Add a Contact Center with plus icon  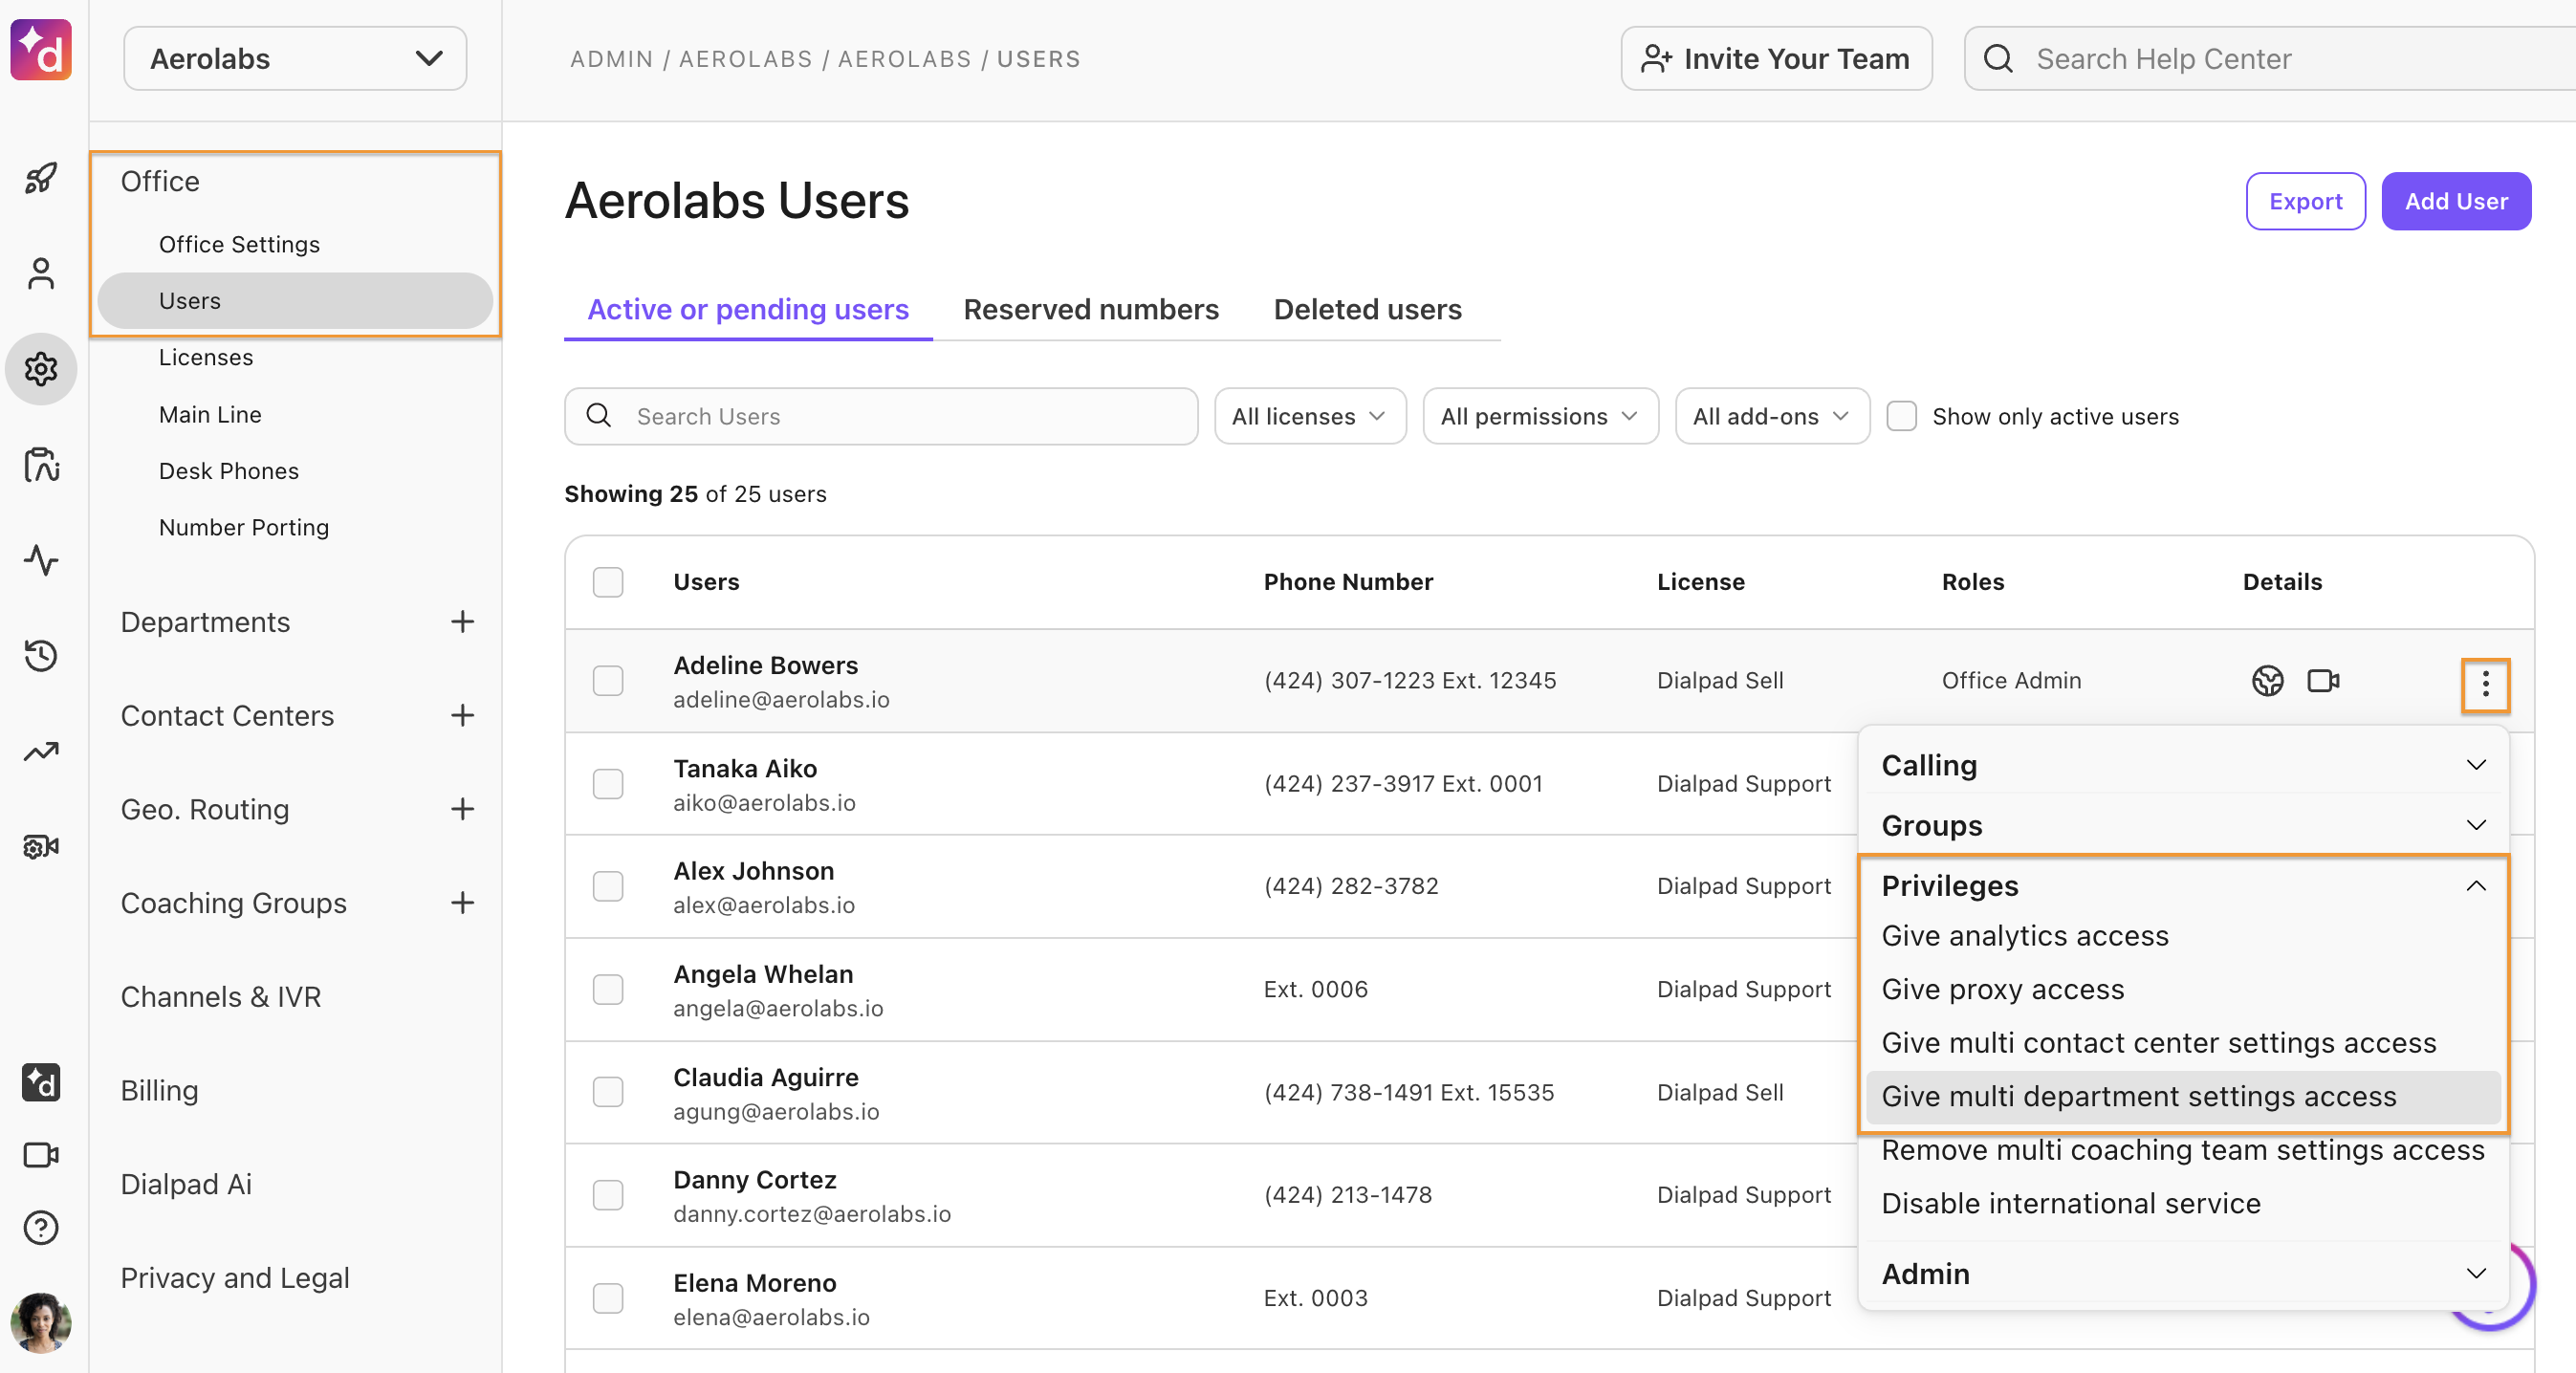(x=462, y=716)
